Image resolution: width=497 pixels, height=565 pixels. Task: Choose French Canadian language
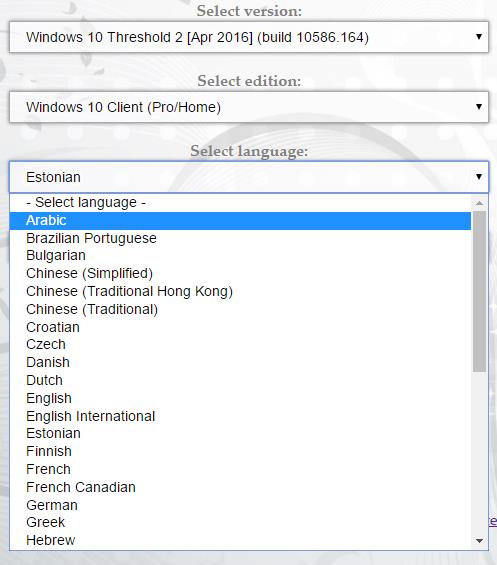(x=240, y=488)
